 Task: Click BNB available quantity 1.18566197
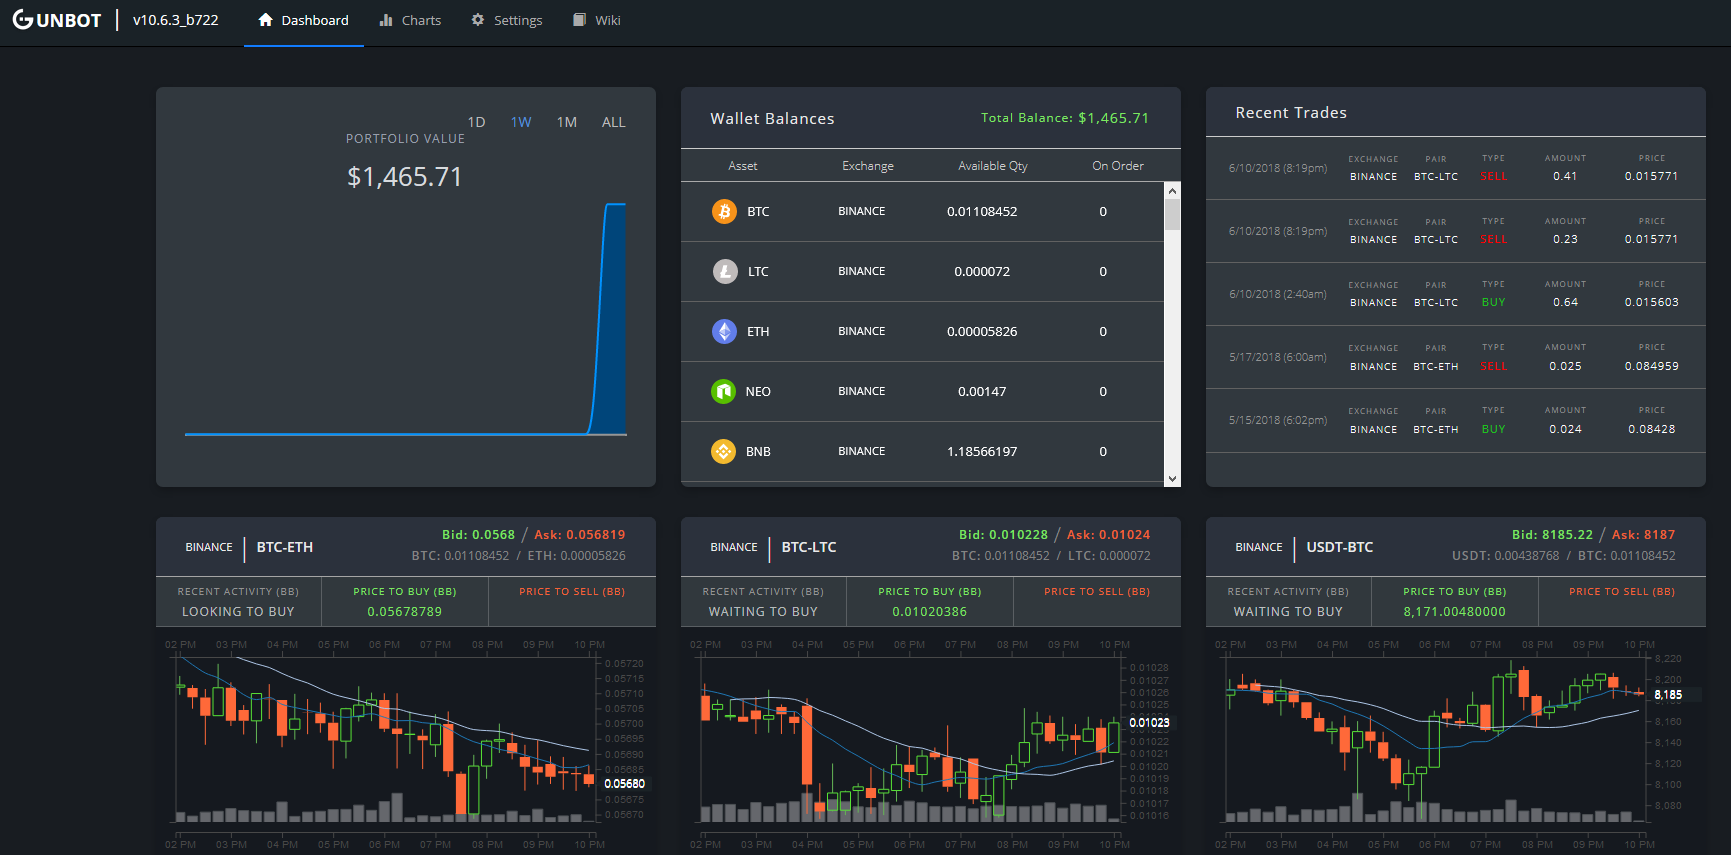(x=982, y=452)
